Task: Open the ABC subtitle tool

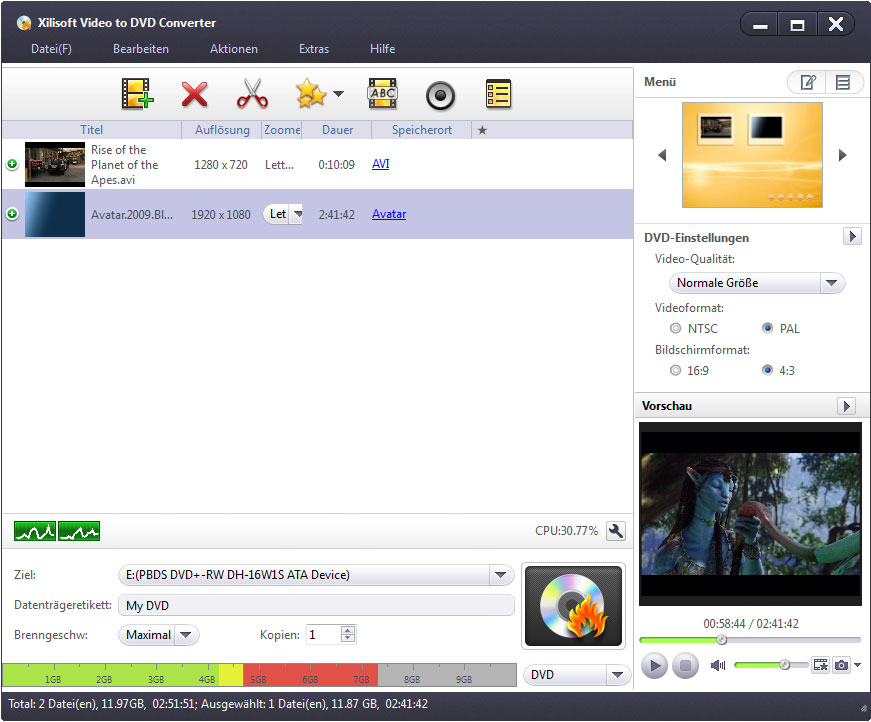Action: pos(383,93)
